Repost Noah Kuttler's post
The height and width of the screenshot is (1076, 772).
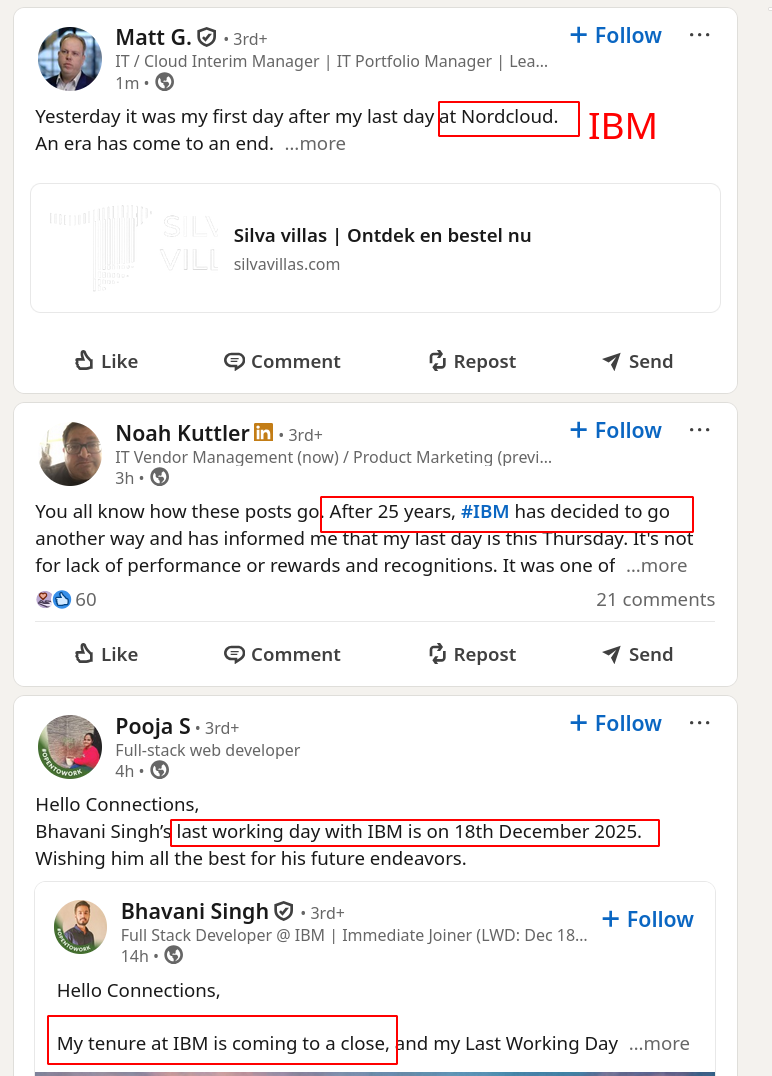pos(472,654)
